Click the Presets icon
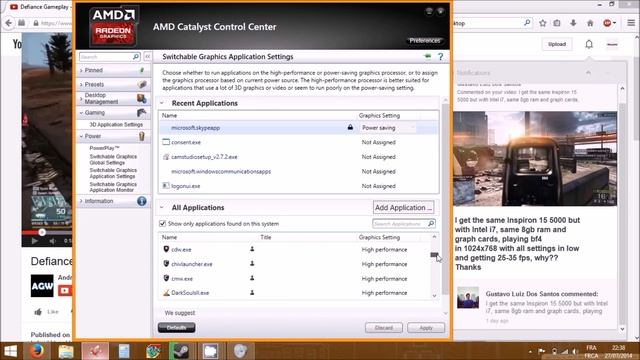The width and height of the screenshot is (640, 360). (142, 84)
